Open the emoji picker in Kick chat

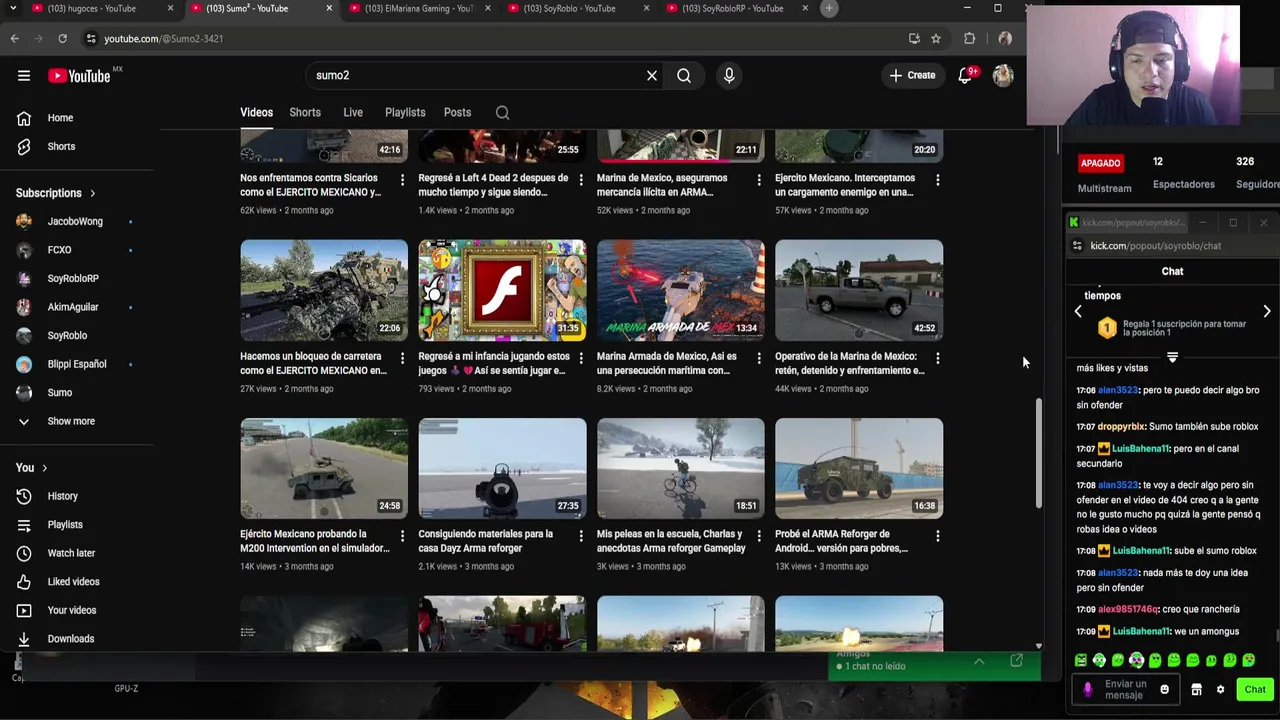[1164, 689]
